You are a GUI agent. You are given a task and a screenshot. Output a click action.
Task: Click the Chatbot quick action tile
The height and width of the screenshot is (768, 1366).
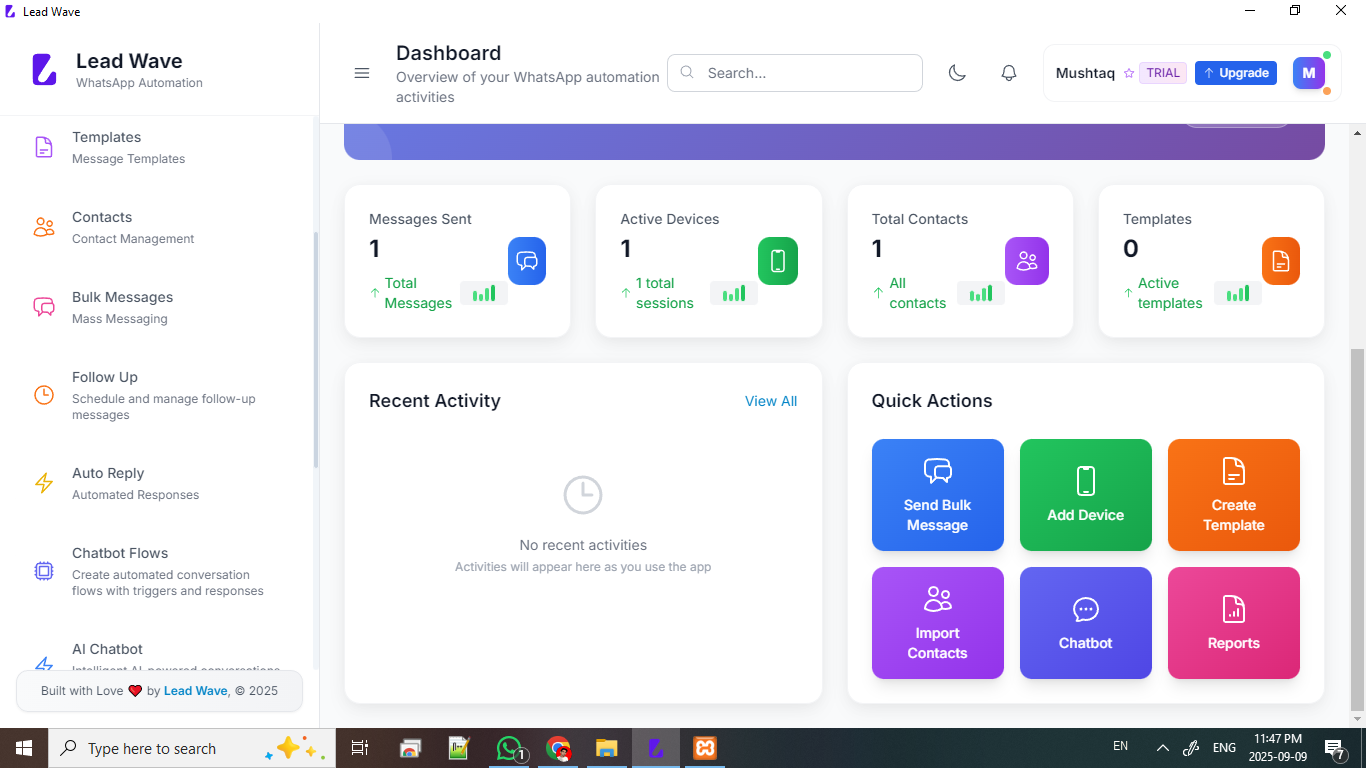tap(1086, 623)
